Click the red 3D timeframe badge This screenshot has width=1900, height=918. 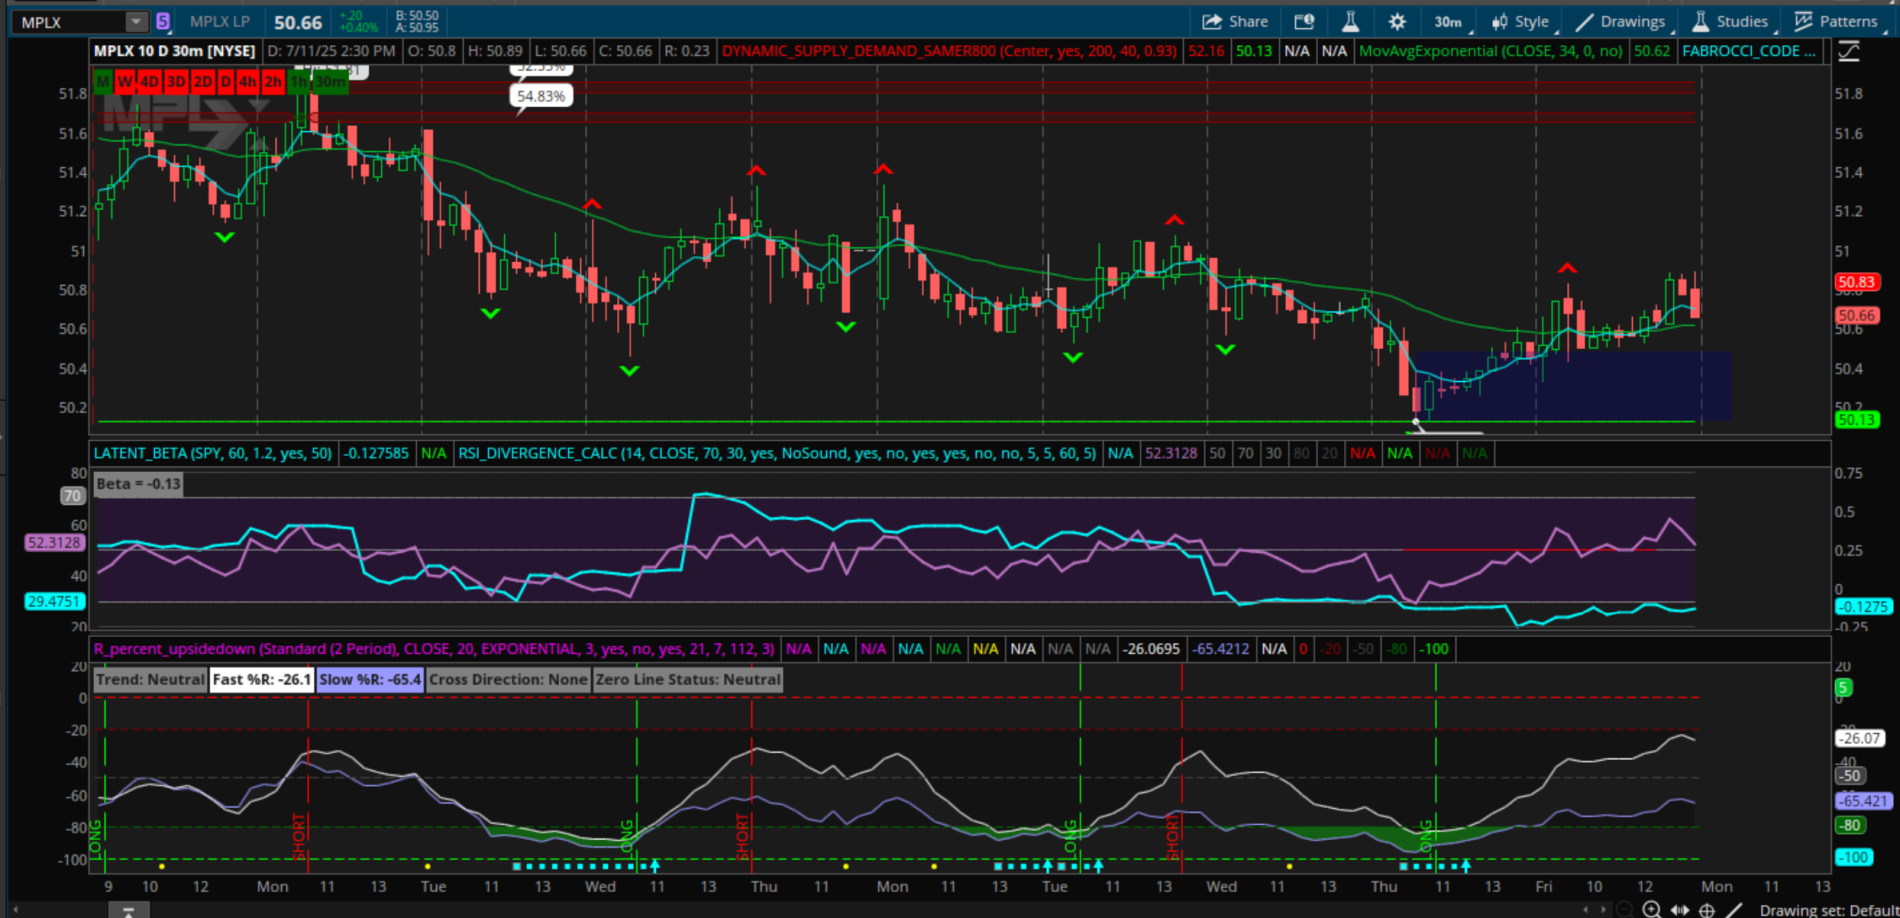pyautogui.click(x=176, y=82)
